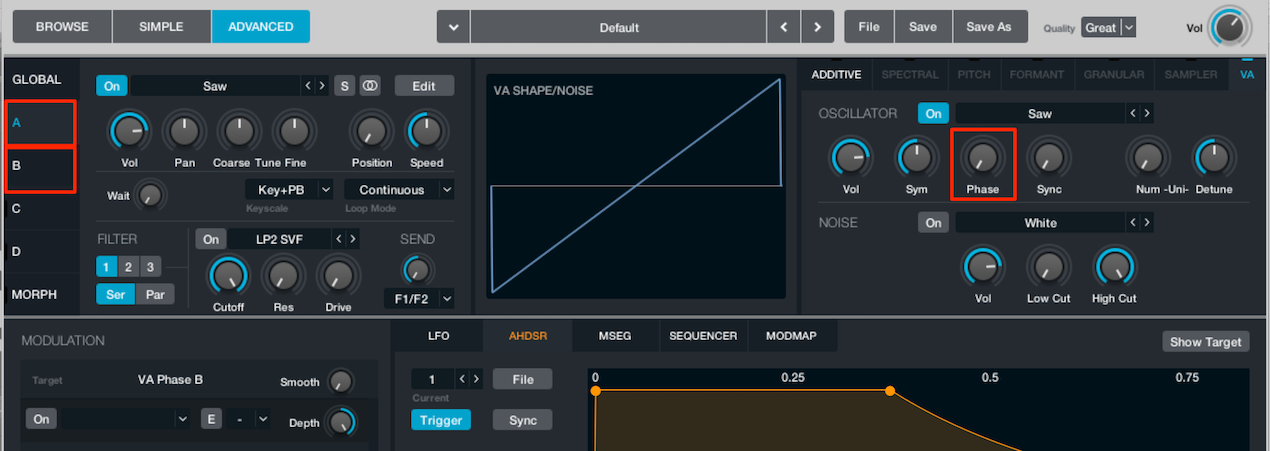The image size is (1270, 451).
Task: Click the Speed knob
Action: click(x=425, y=130)
